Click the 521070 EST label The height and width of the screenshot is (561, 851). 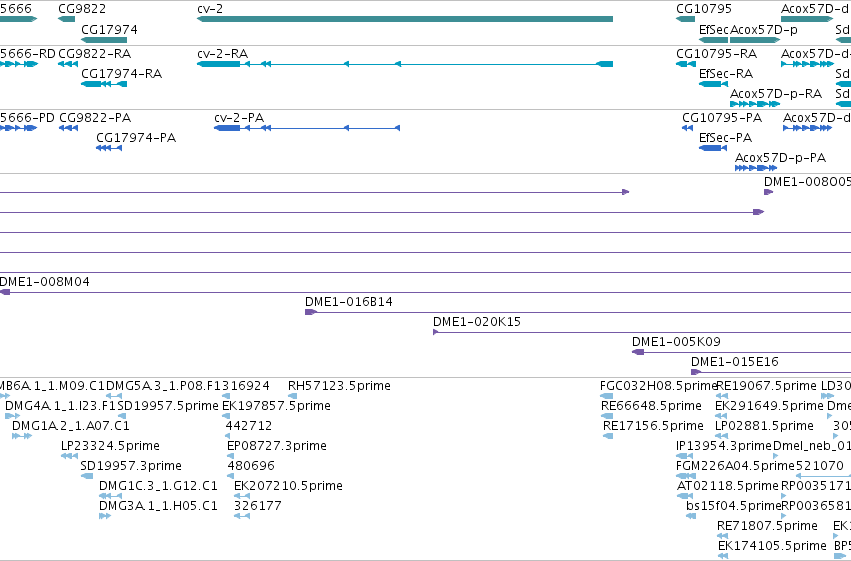pos(820,466)
